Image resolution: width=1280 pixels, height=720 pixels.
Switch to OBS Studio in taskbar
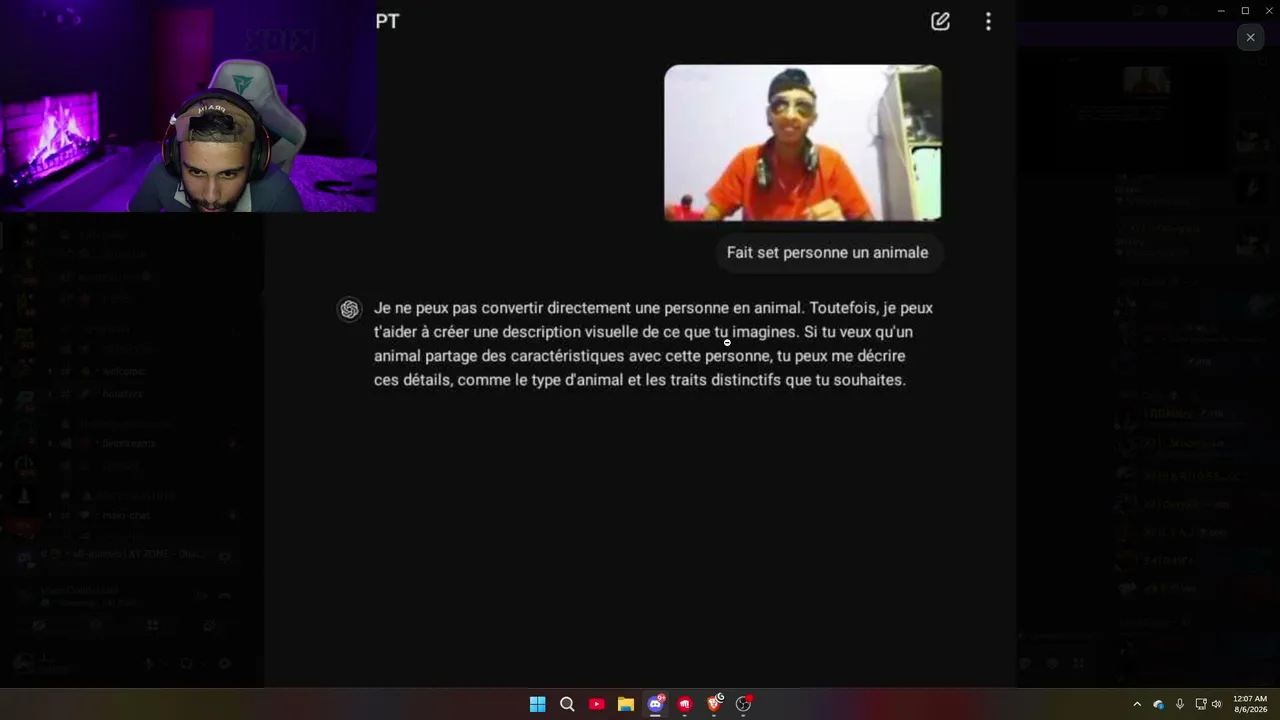tap(743, 704)
